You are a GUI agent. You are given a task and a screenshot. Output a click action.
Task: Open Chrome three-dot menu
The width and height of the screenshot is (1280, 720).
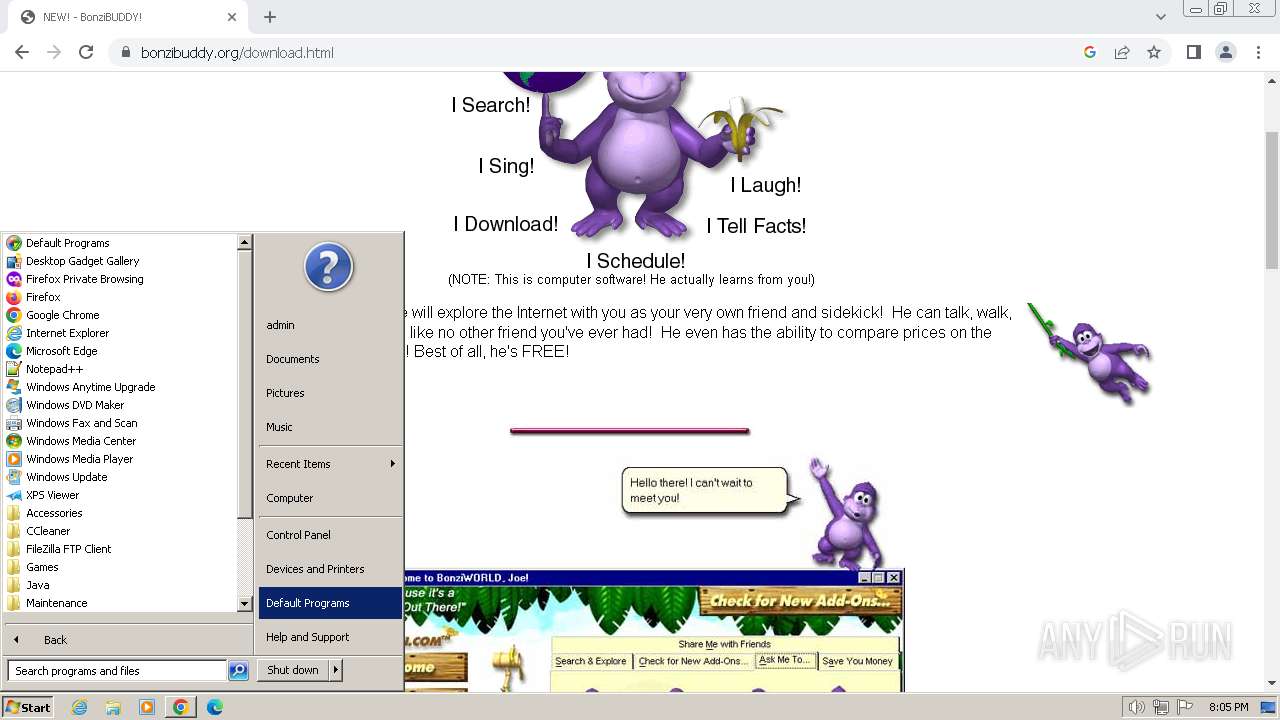[1258, 52]
